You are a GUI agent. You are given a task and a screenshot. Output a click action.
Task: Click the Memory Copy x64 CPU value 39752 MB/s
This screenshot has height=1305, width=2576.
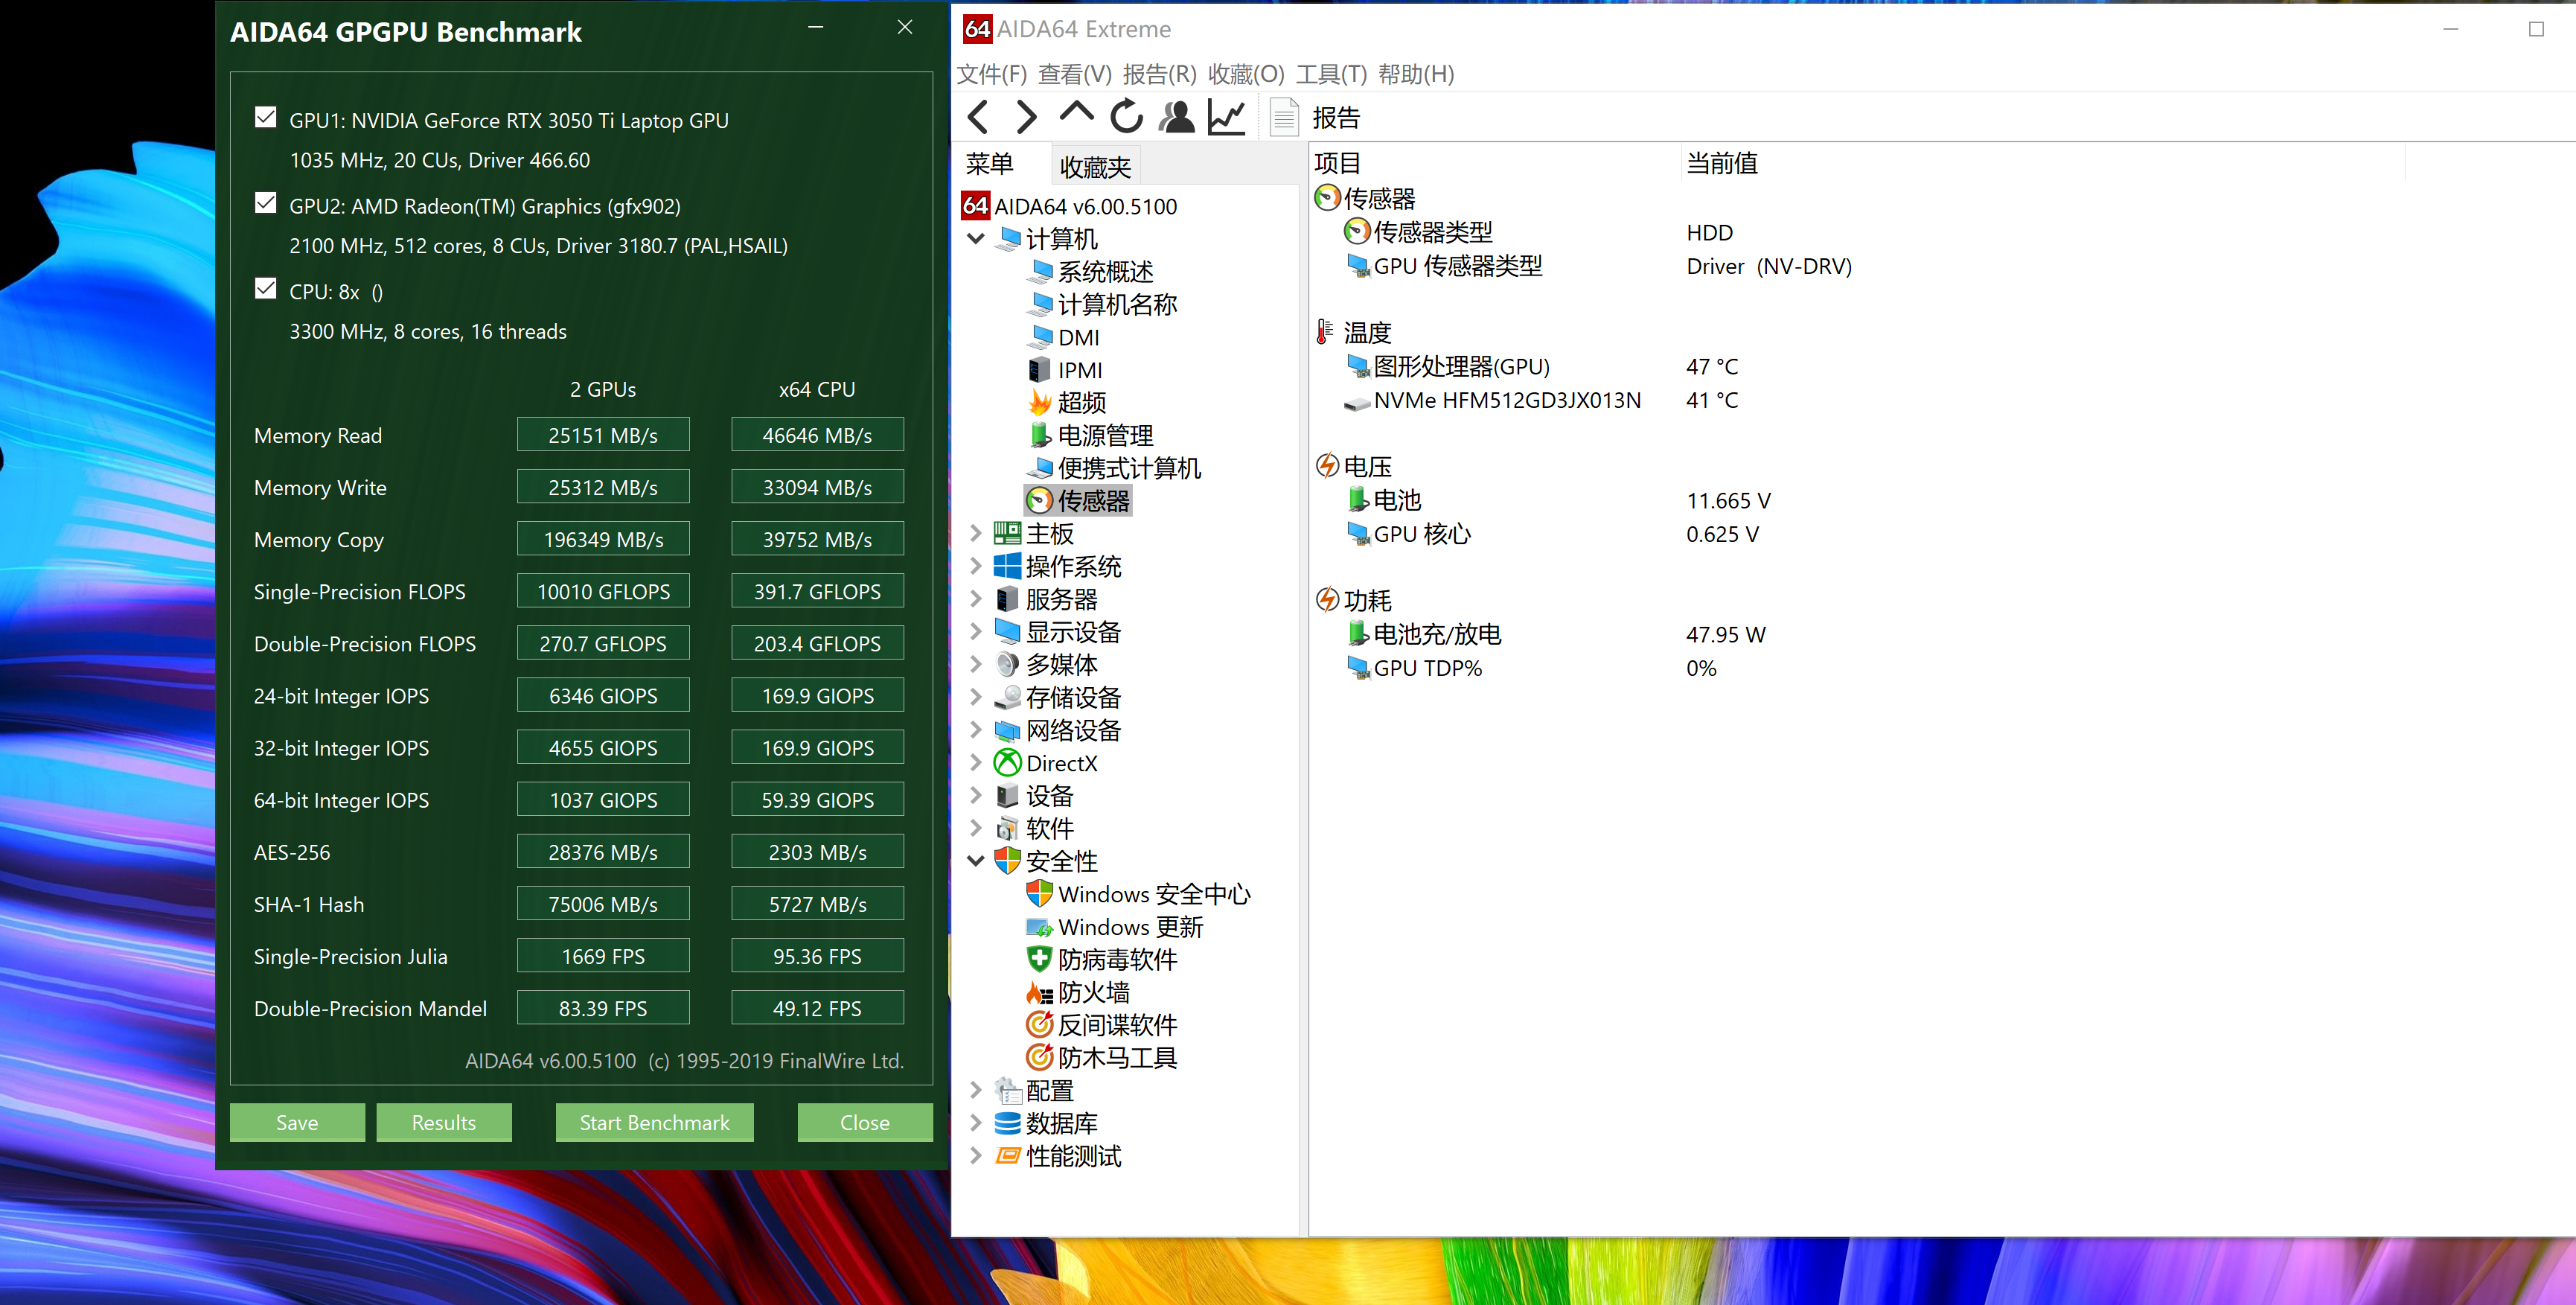coord(817,539)
